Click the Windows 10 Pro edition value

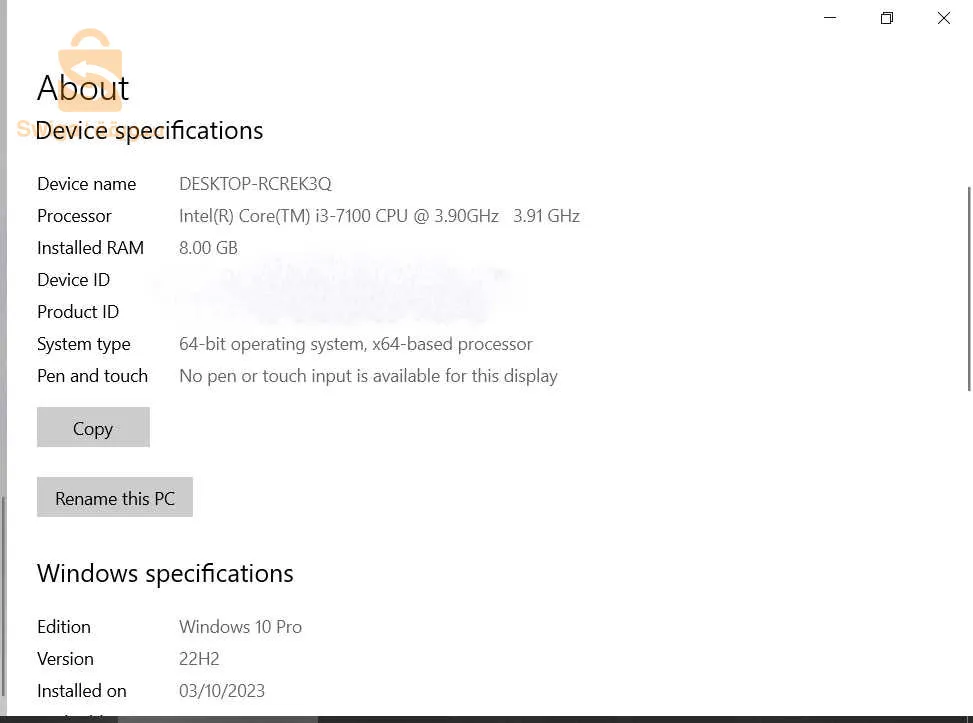tap(240, 627)
